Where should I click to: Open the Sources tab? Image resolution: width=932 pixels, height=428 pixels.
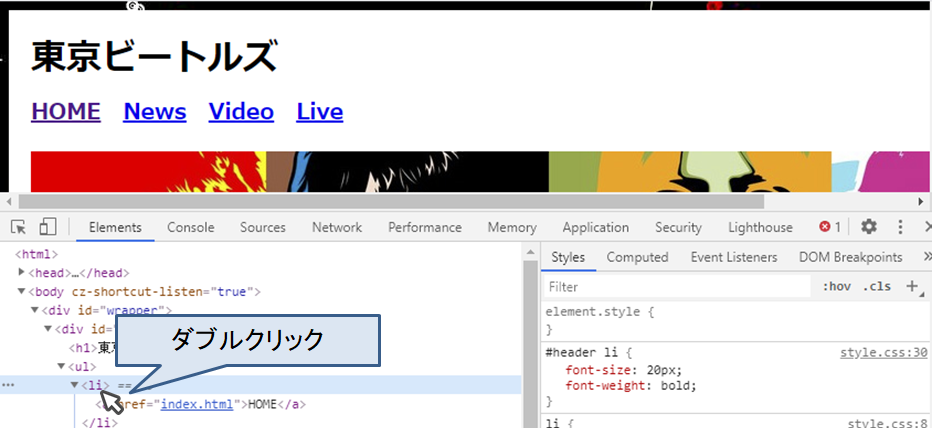pos(263,227)
